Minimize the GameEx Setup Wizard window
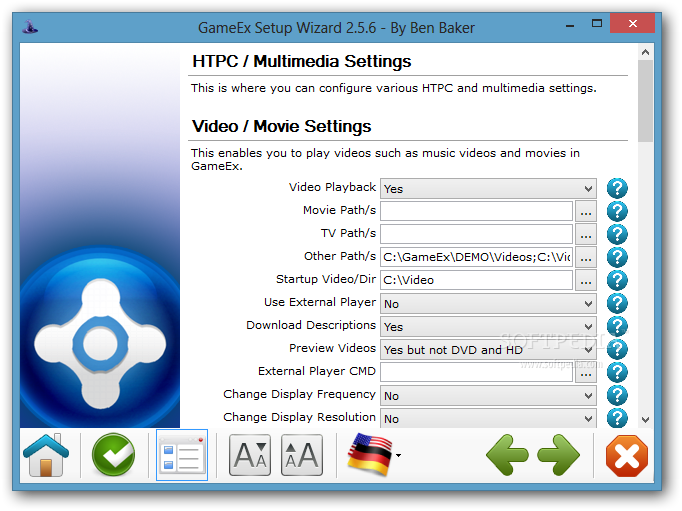This screenshot has width=682, height=511. [570, 25]
